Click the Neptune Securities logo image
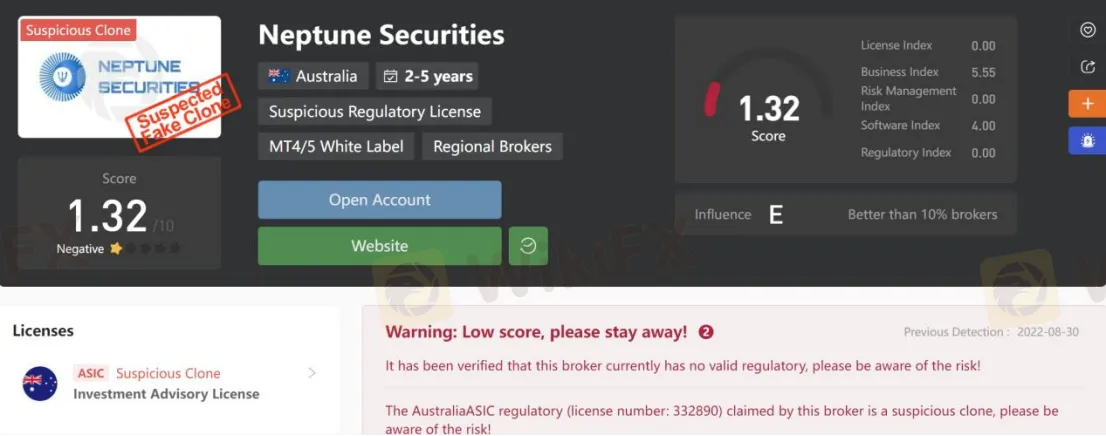 point(119,77)
